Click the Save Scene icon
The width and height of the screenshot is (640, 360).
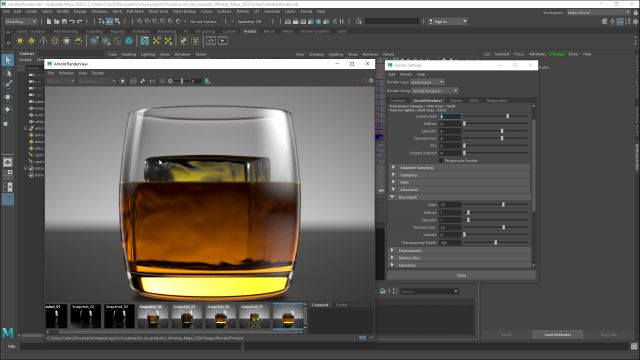64,21
